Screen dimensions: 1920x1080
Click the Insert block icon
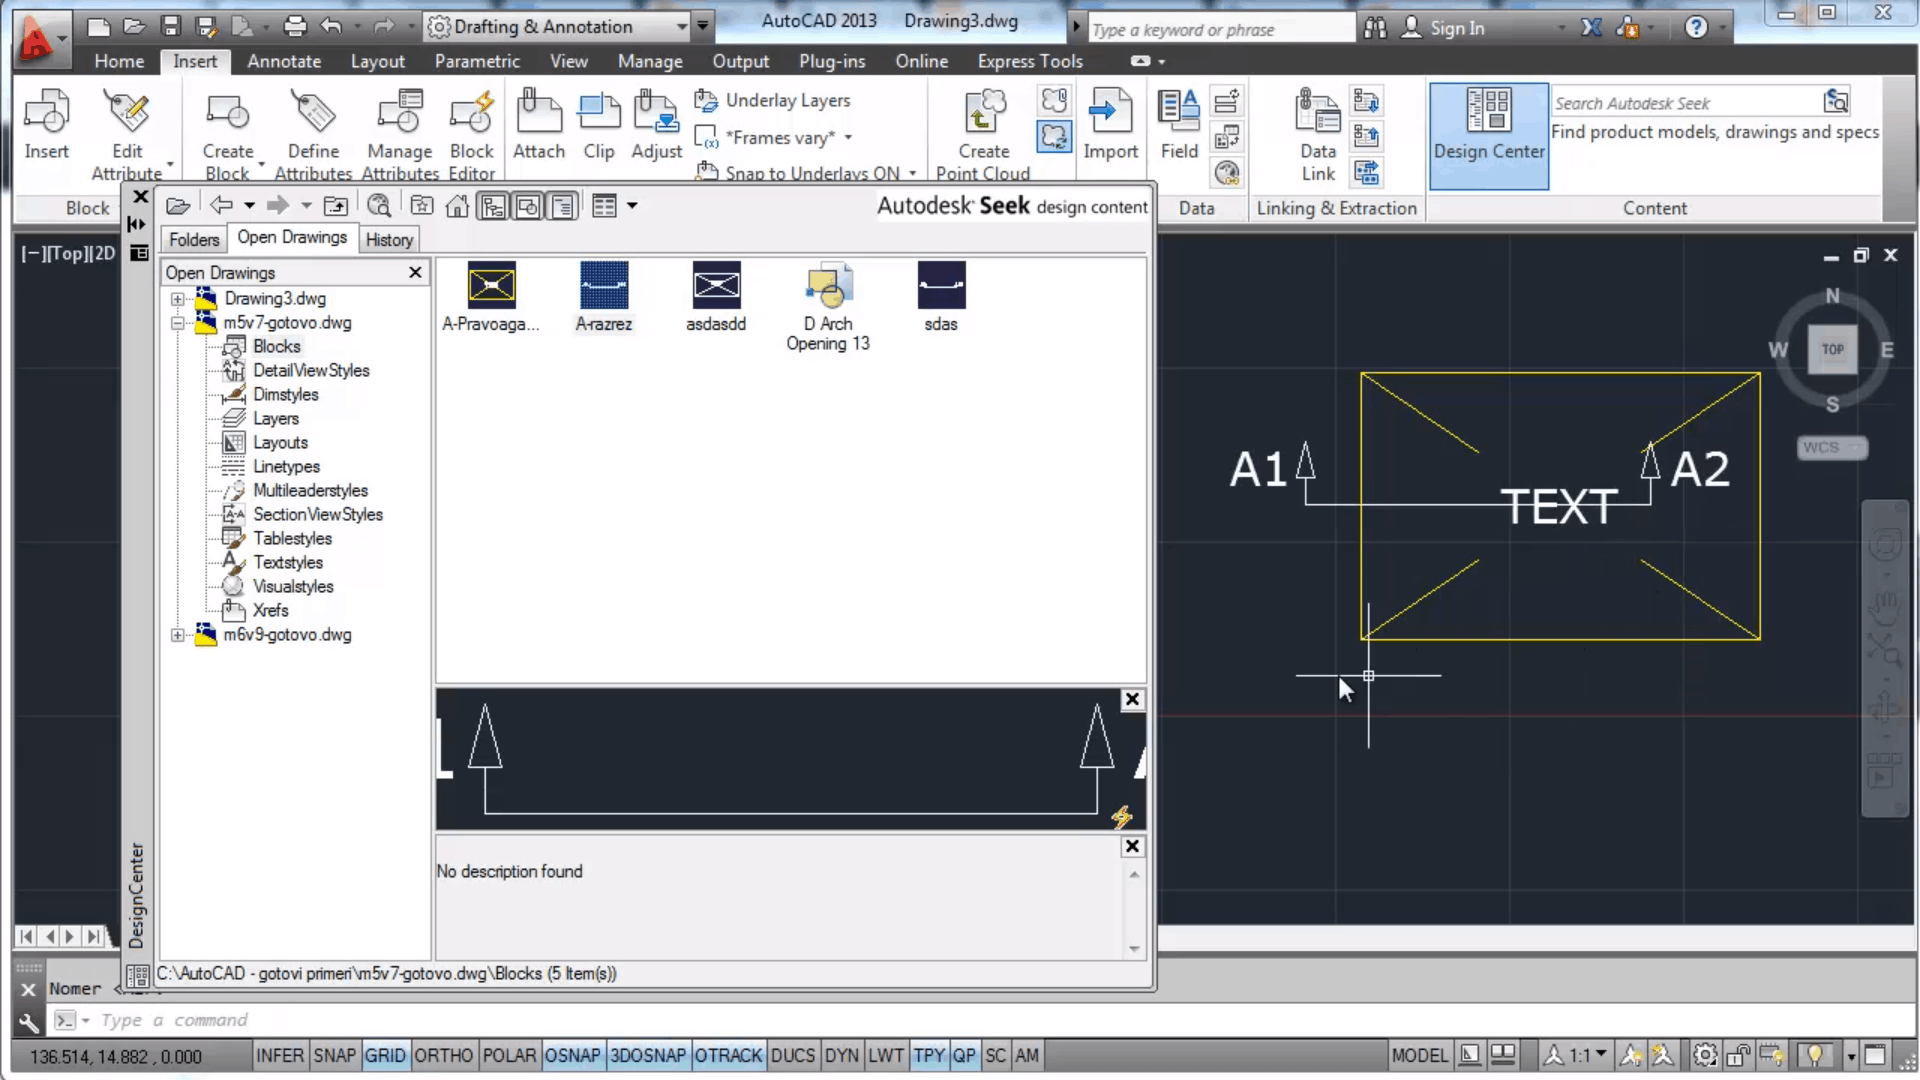[x=46, y=125]
